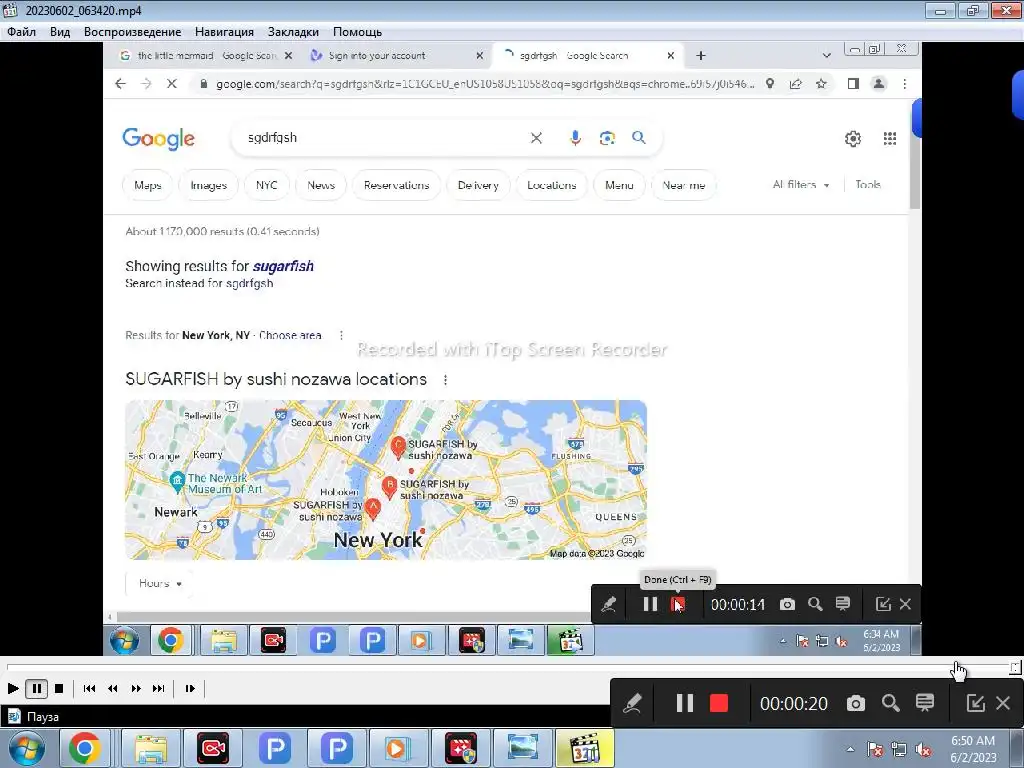The image size is (1024, 768).
Task: Click the player's Pause button
Action: pyautogui.click(x=37, y=688)
